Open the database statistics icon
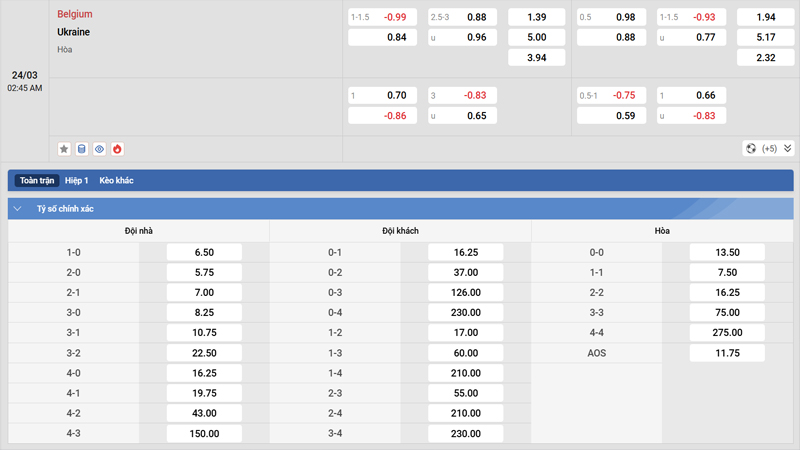Image resolution: width=800 pixels, height=450 pixels. (82, 149)
